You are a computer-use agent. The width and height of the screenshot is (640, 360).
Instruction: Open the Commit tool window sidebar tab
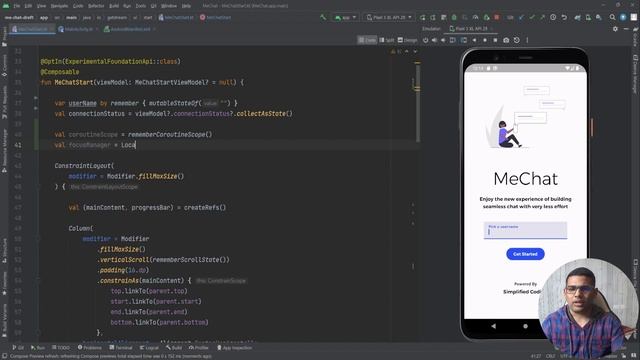coord(4,65)
